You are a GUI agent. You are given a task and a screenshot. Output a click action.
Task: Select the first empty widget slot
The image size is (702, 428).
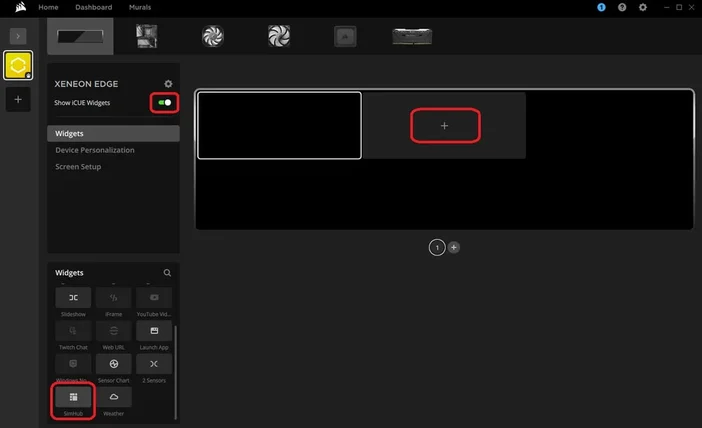pyautogui.click(x=279, y=125)
